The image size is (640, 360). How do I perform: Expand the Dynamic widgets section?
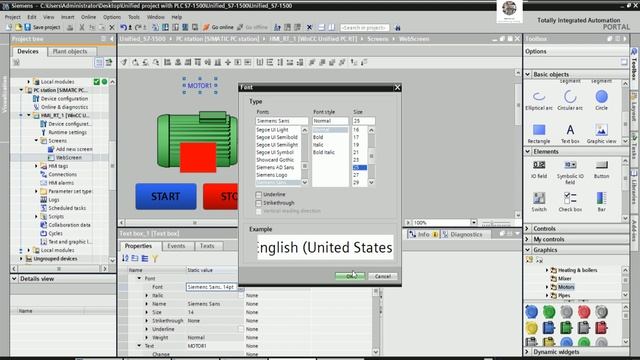pyautogui.click(x=527, y=352)
